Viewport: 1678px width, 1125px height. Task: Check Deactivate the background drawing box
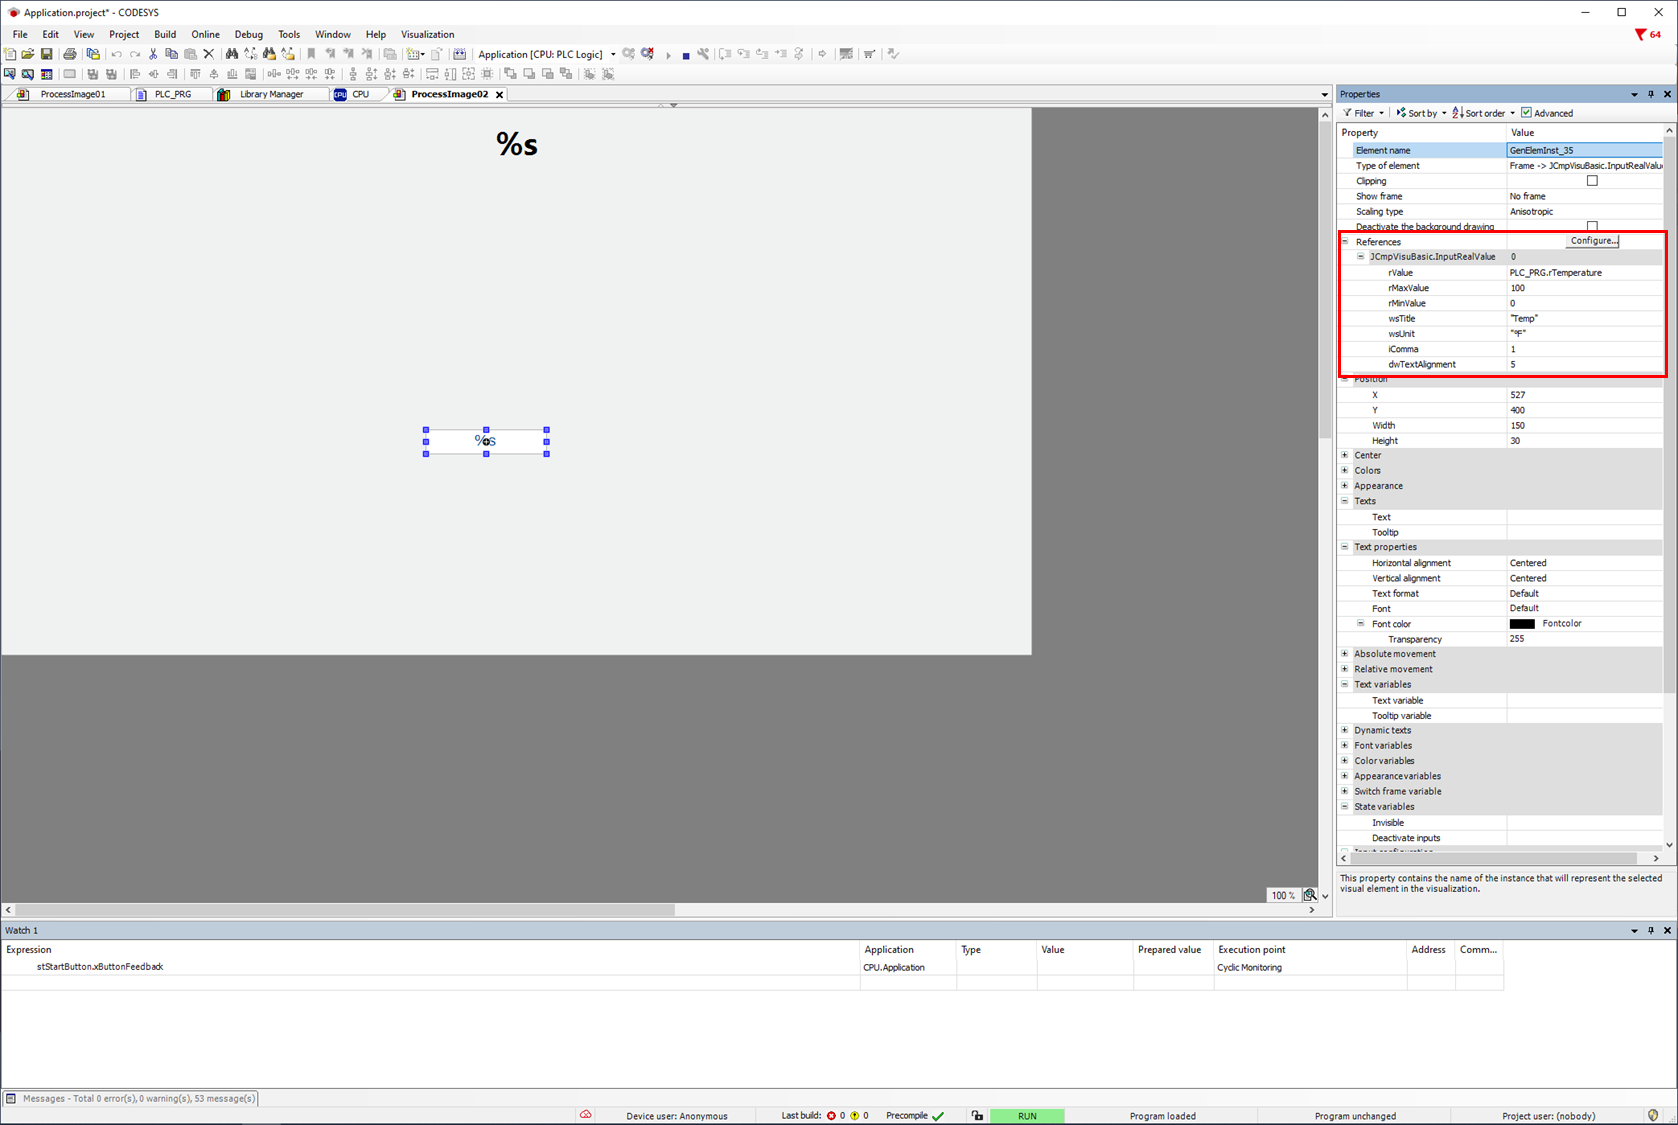pyautogui.click(x=1592, y=226)
